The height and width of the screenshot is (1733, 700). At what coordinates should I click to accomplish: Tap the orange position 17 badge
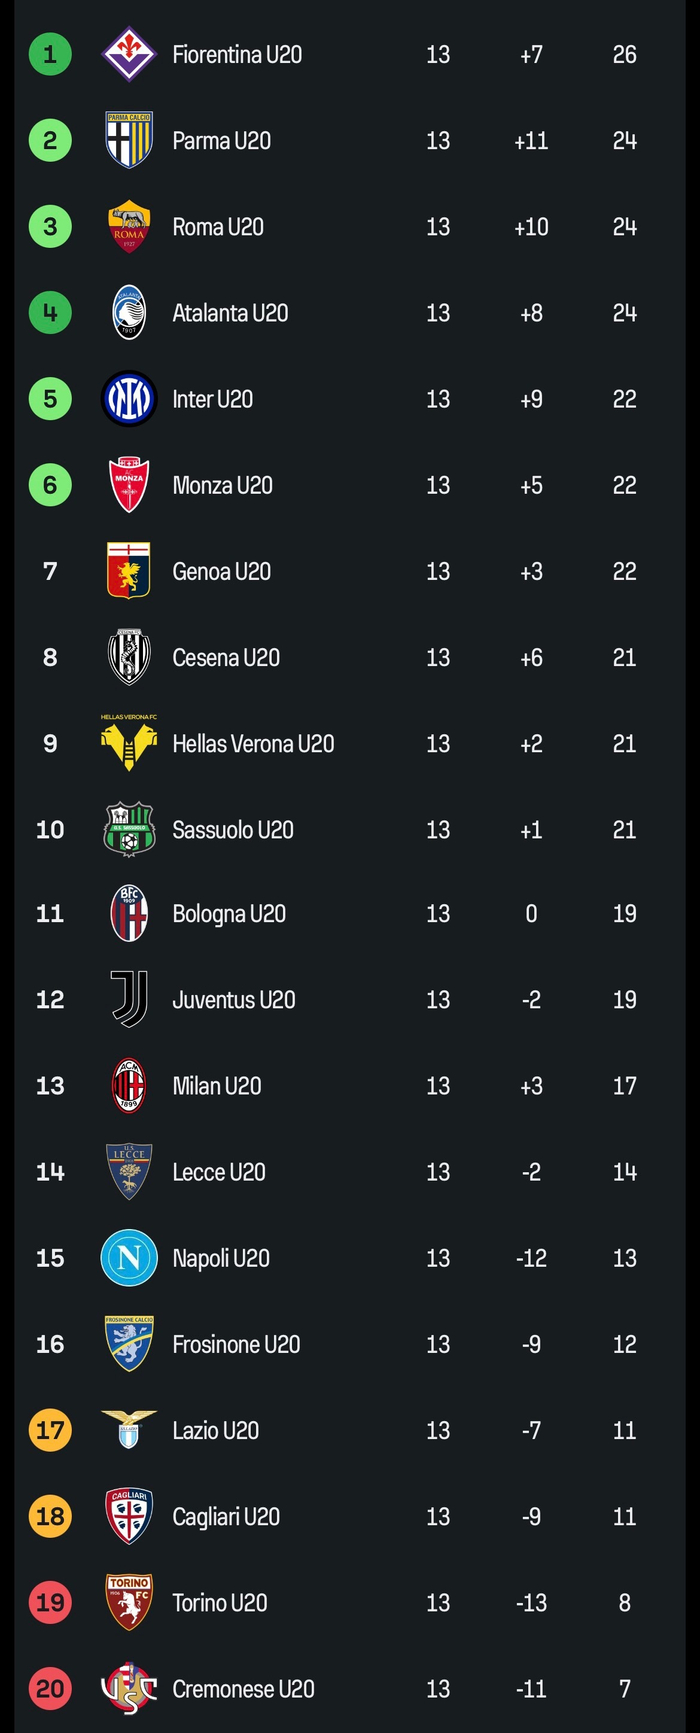[x=50, y=1430]
